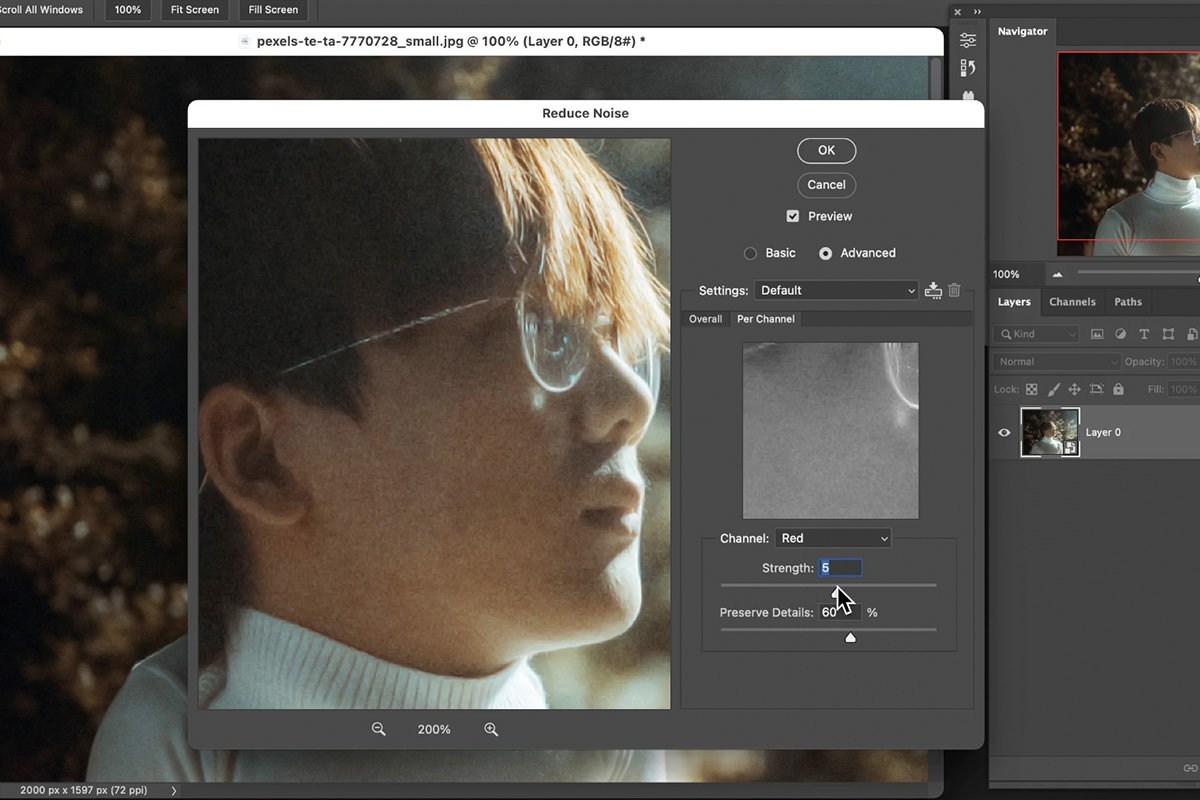Click the large face preview image
1200x800 pixels.
click(x=434, y=424)
